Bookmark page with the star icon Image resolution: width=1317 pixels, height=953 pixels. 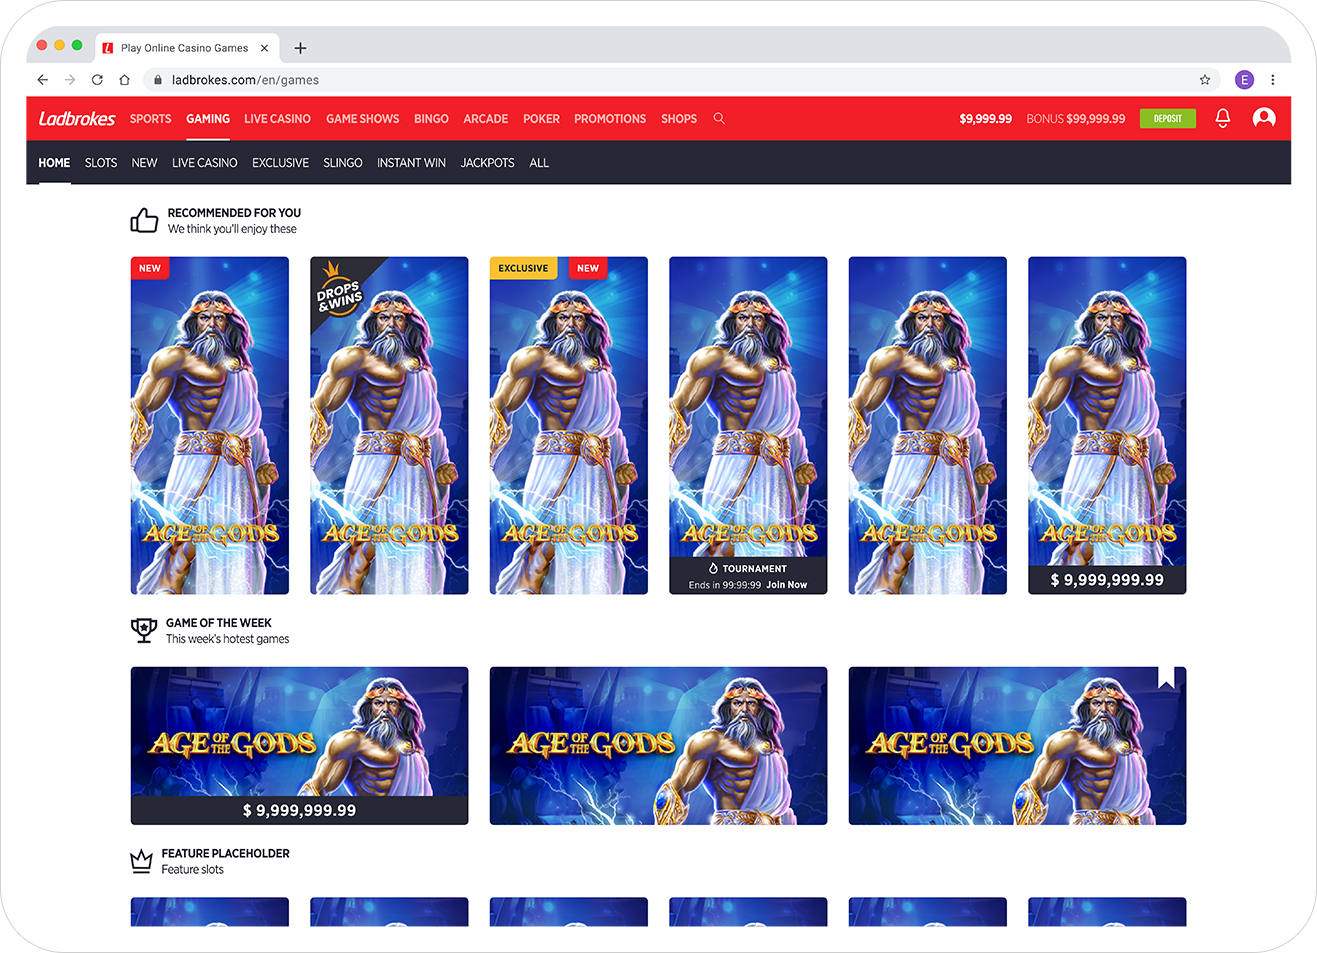pyautogui.click(x=1205, y=80)
